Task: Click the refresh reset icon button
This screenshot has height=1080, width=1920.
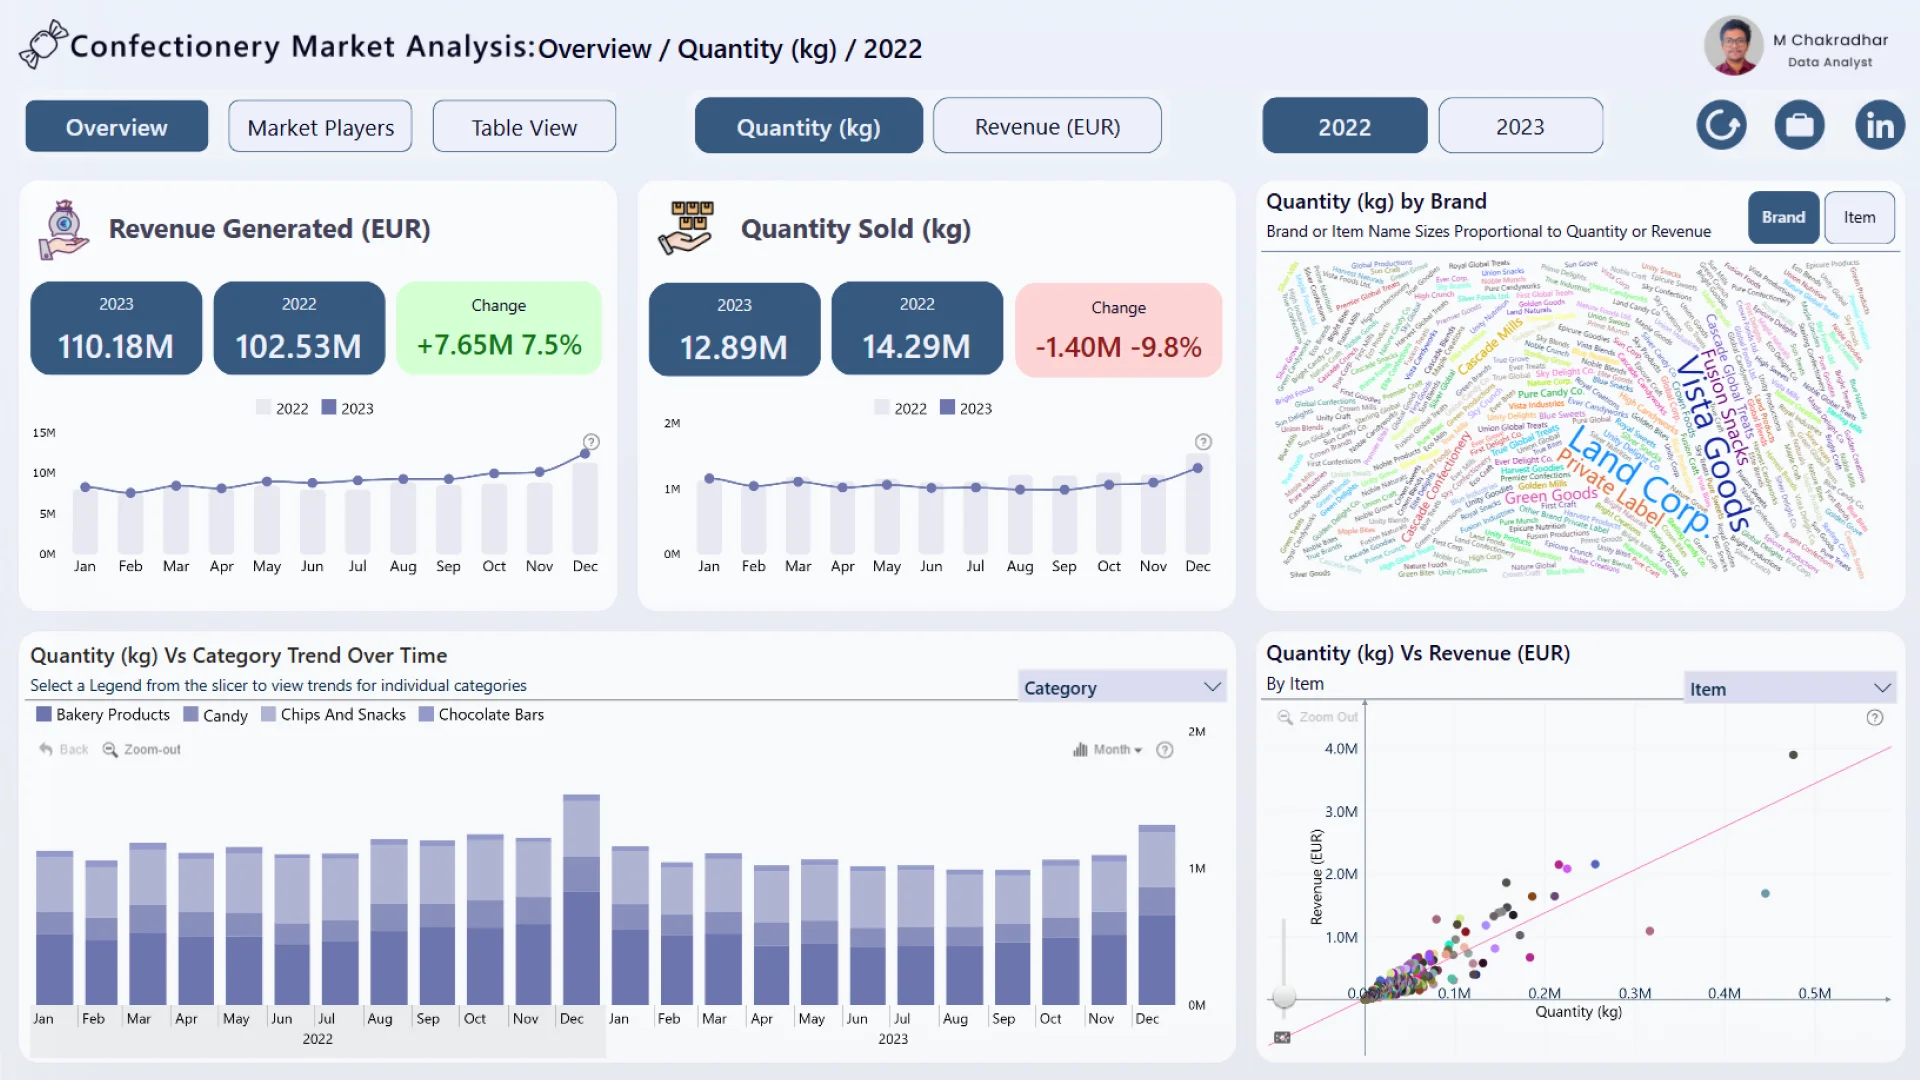Action: pyautogui.click(x=1721, y=125)
